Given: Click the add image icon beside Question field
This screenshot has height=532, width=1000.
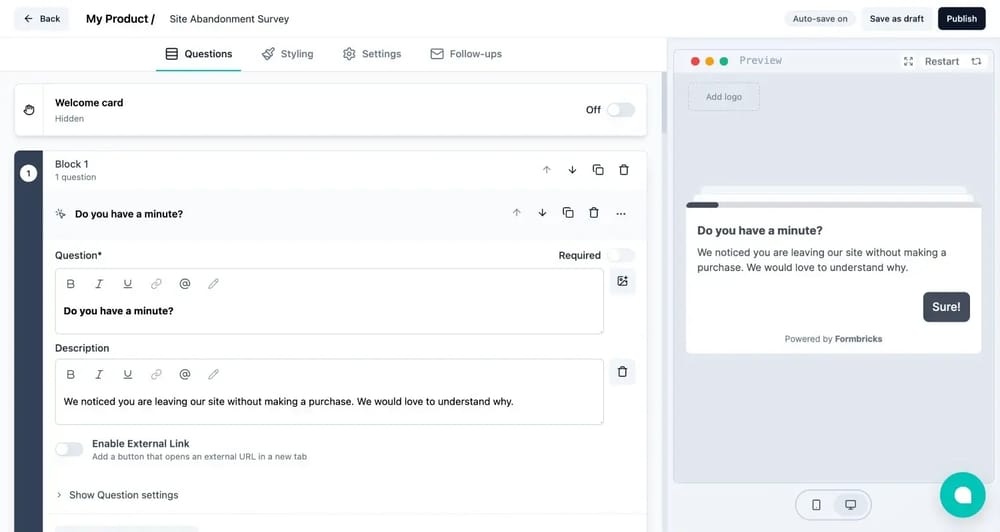Looking at the screenshot, I should click(622, 282).
